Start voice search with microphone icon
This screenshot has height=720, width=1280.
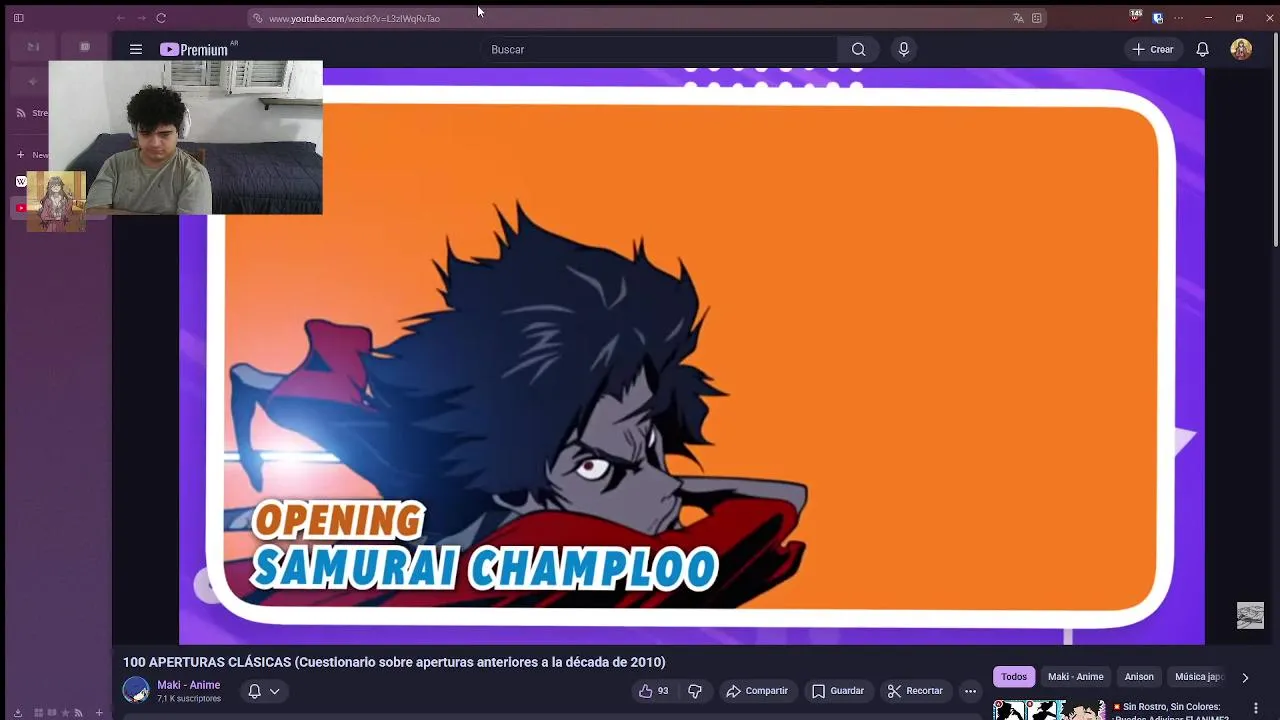(903, 49)
